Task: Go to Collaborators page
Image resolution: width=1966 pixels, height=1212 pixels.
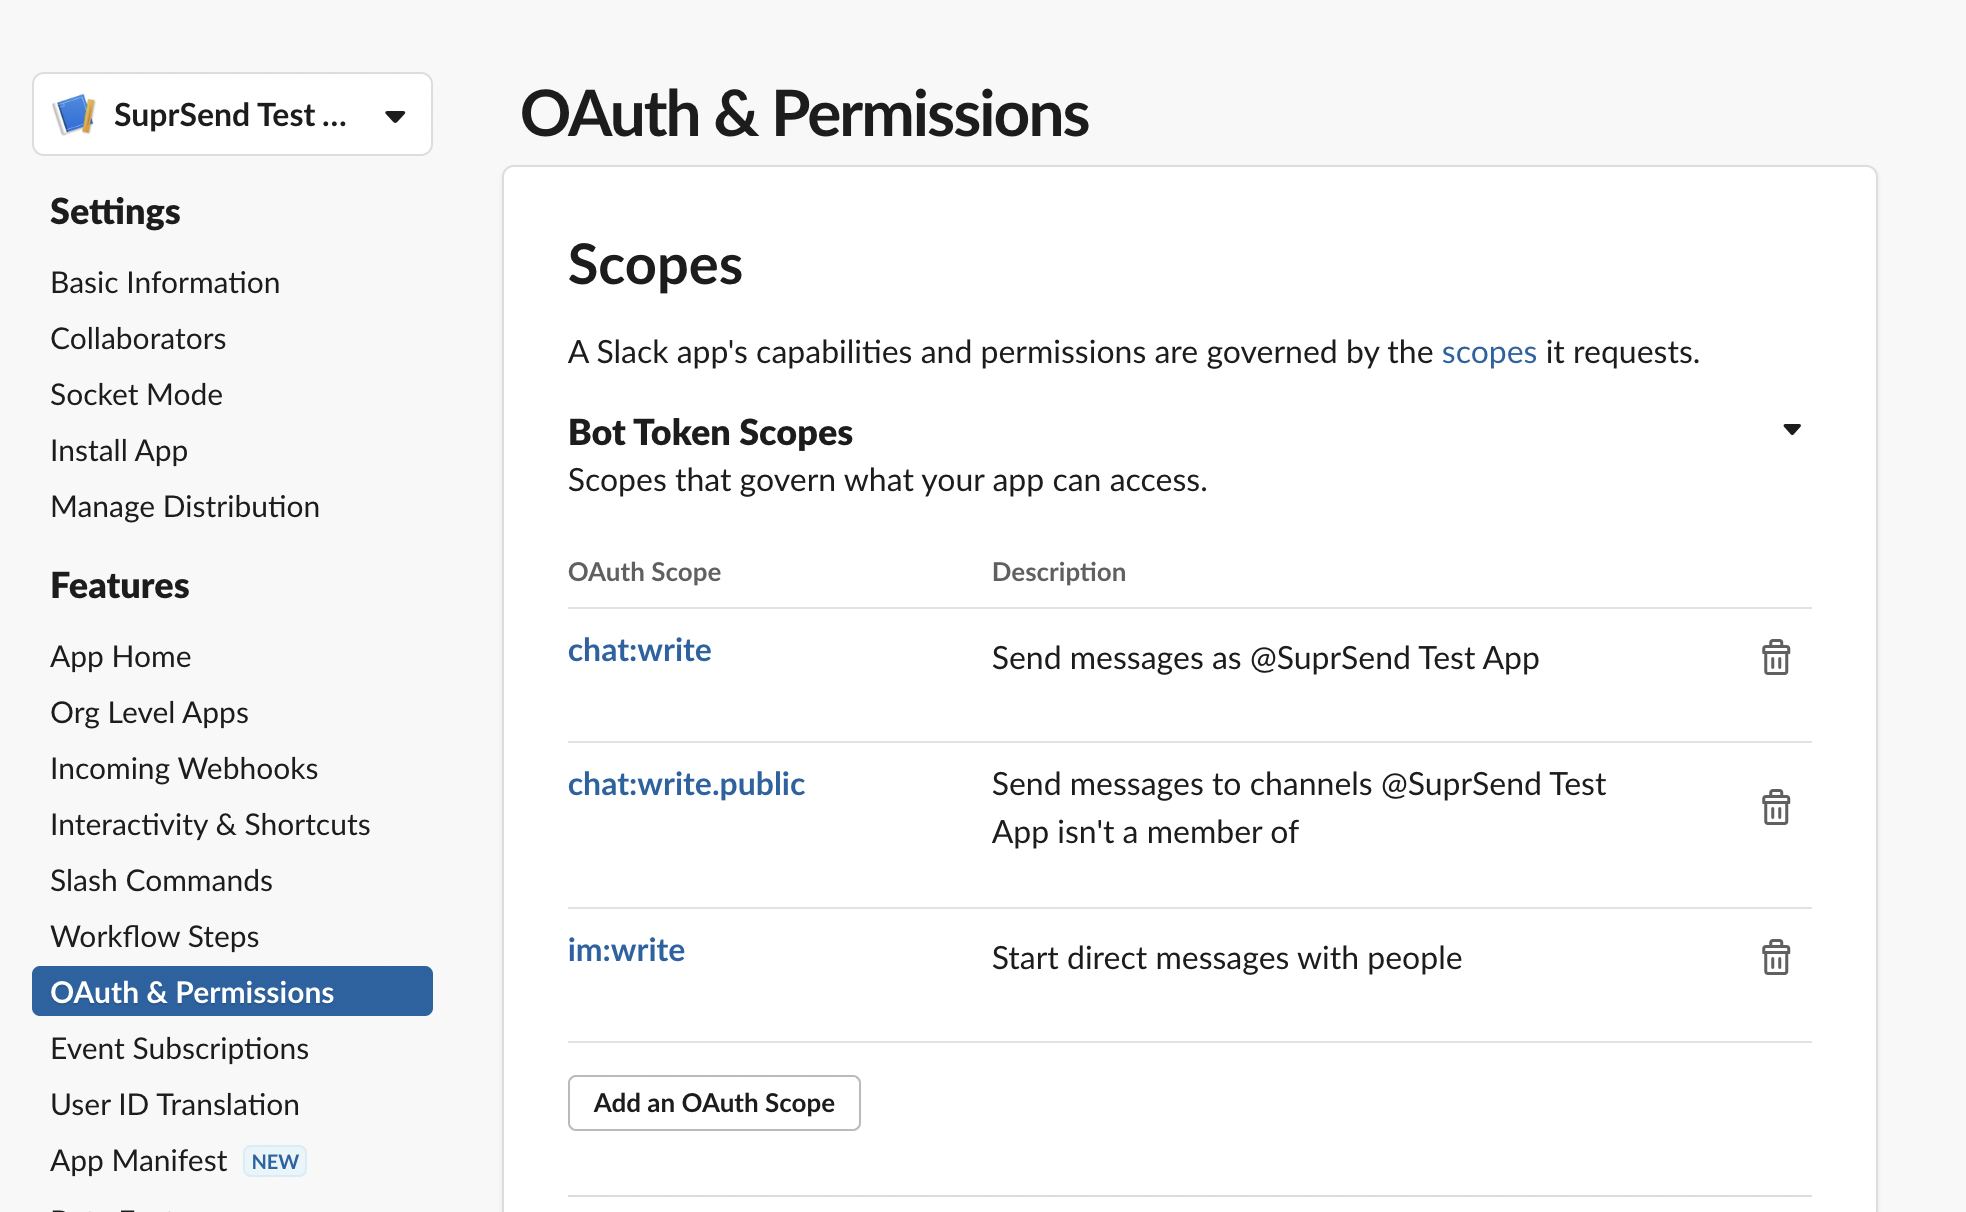Action: pos(138,339)
